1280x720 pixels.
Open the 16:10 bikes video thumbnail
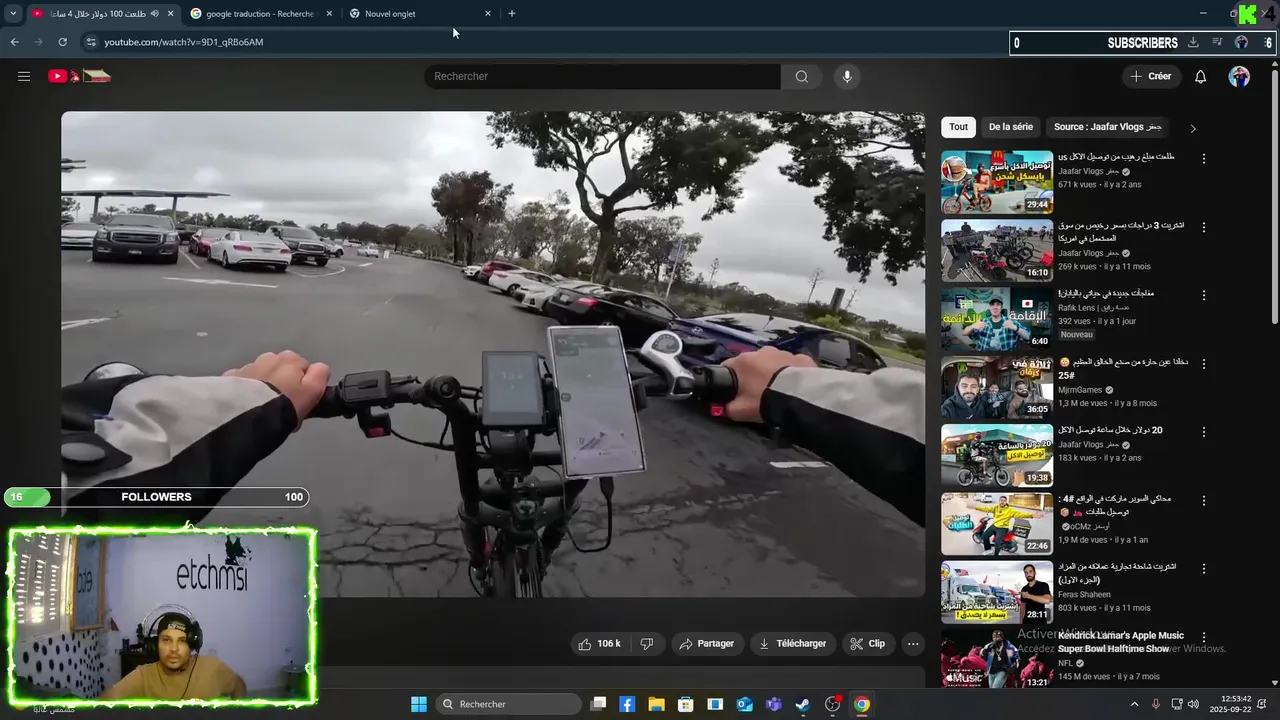coord(997,250)
